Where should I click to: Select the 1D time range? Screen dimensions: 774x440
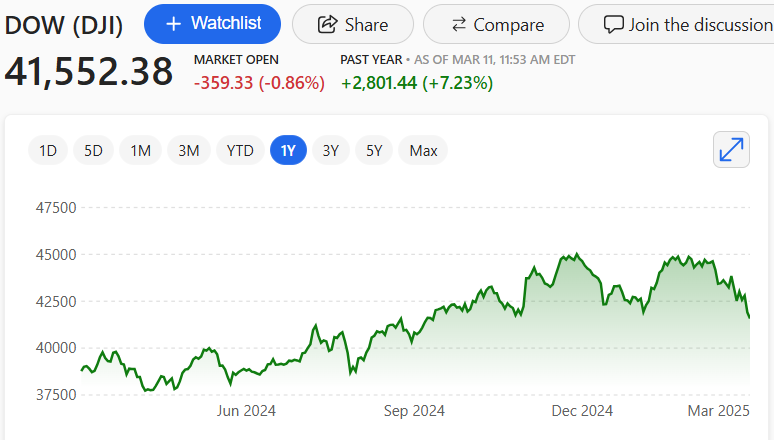tap(48, 151)
